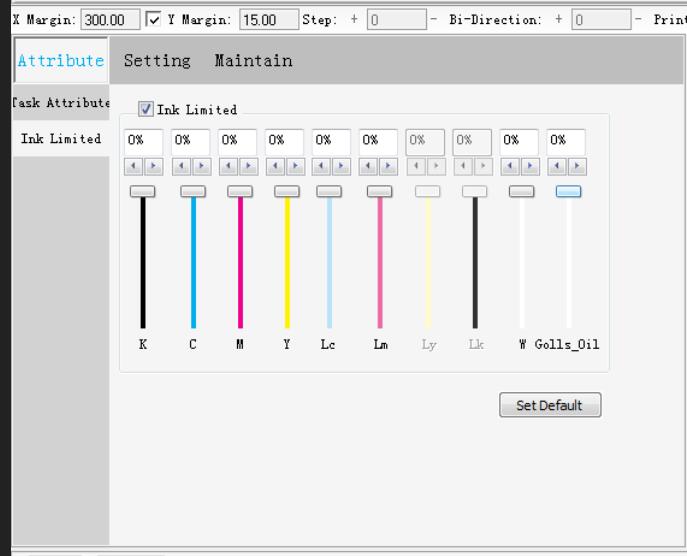Click the cyan C ink slider handle
The image size is (687, 556).
193,191
